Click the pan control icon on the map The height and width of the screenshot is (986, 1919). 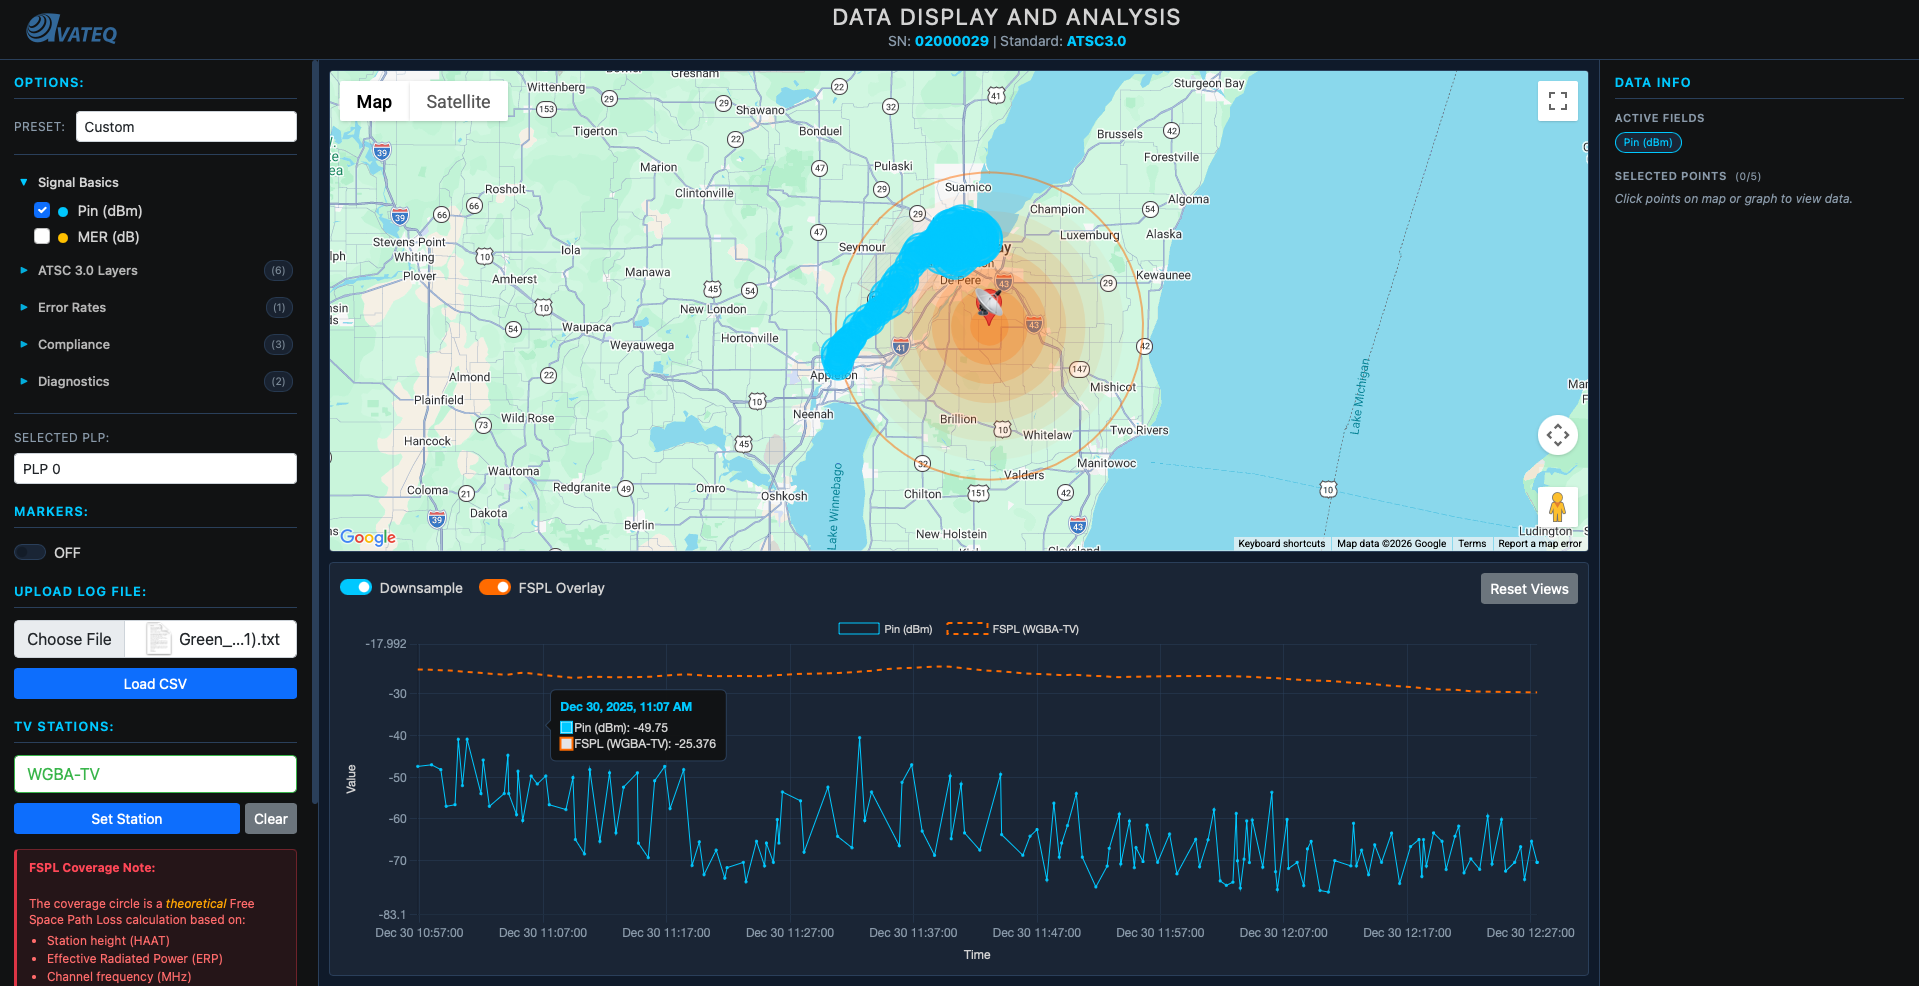coord(1557,435)
